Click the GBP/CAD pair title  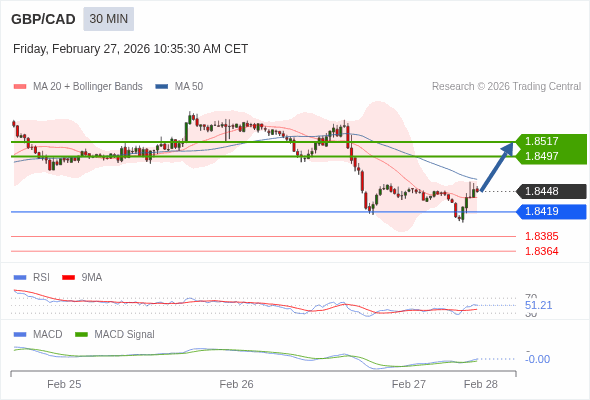[x=43, y=19]
